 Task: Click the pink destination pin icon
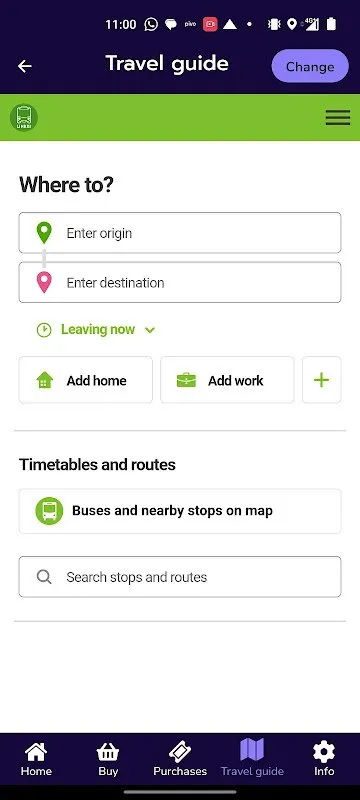44,282
